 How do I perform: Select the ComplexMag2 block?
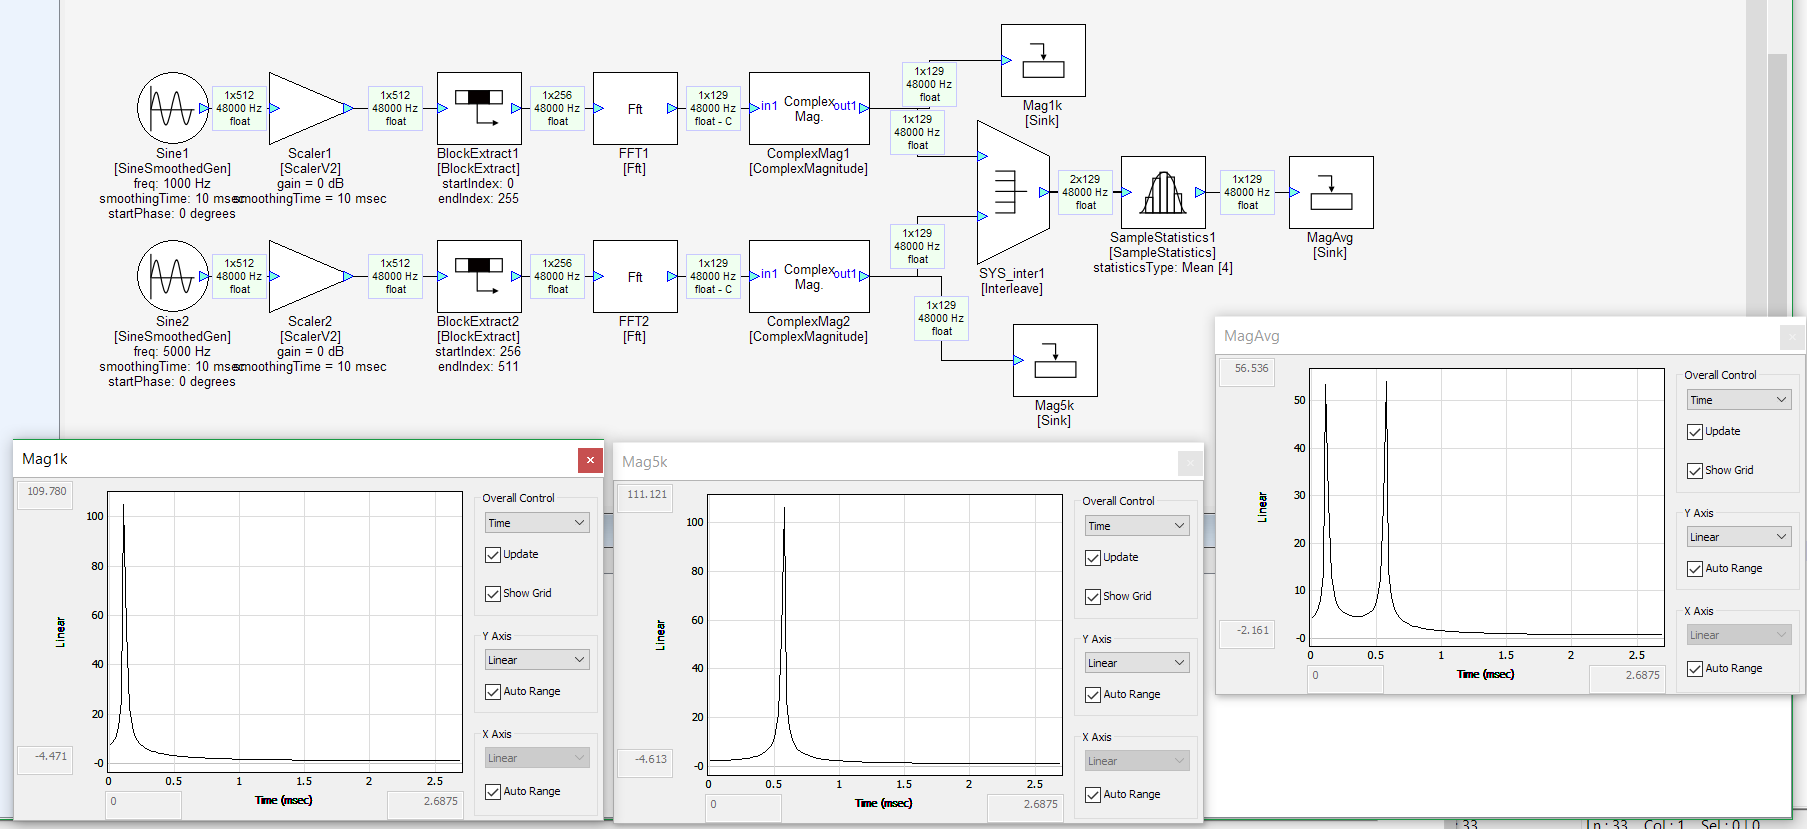809,276
